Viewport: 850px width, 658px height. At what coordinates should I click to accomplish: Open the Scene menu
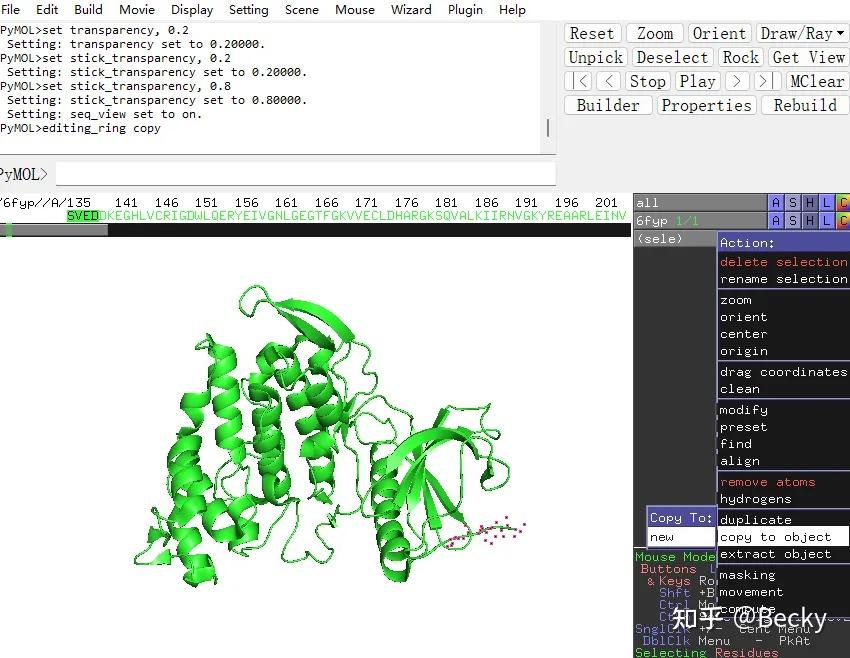point(302,10)
